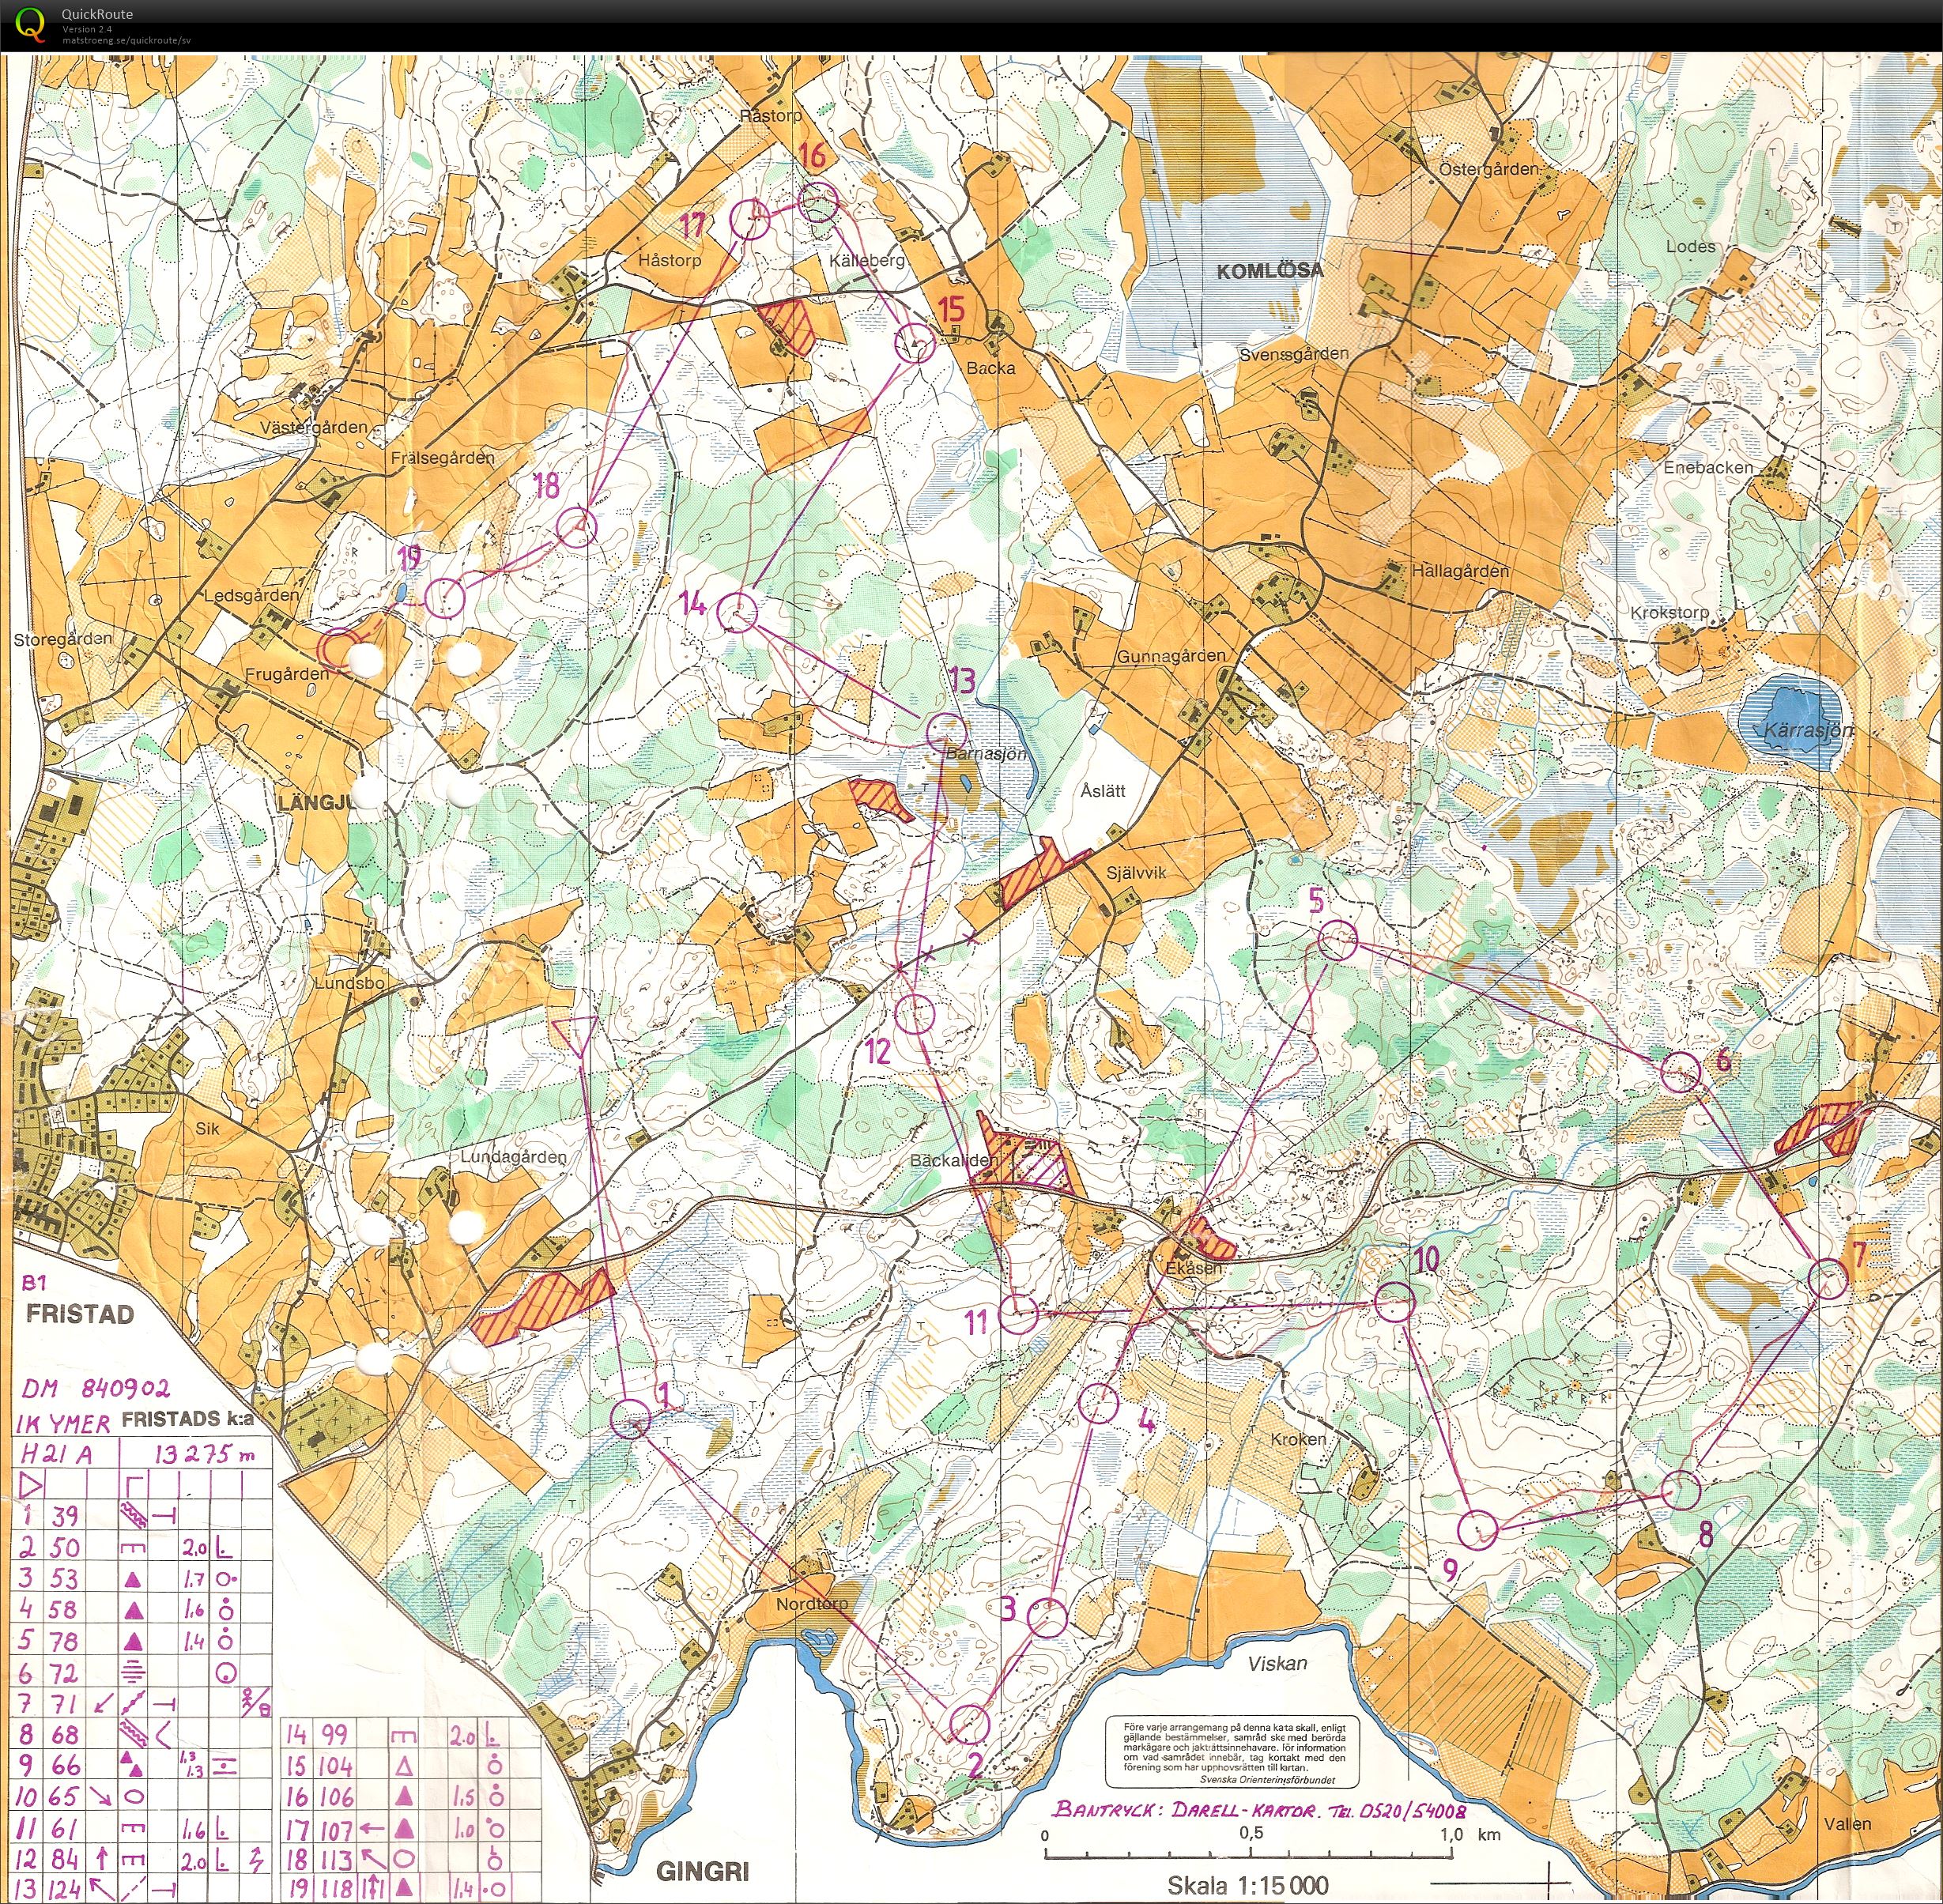This screenshot has width=1943, height=1904.
Task: Select the Åslätt label
Action: click(x=1103, y=790)
